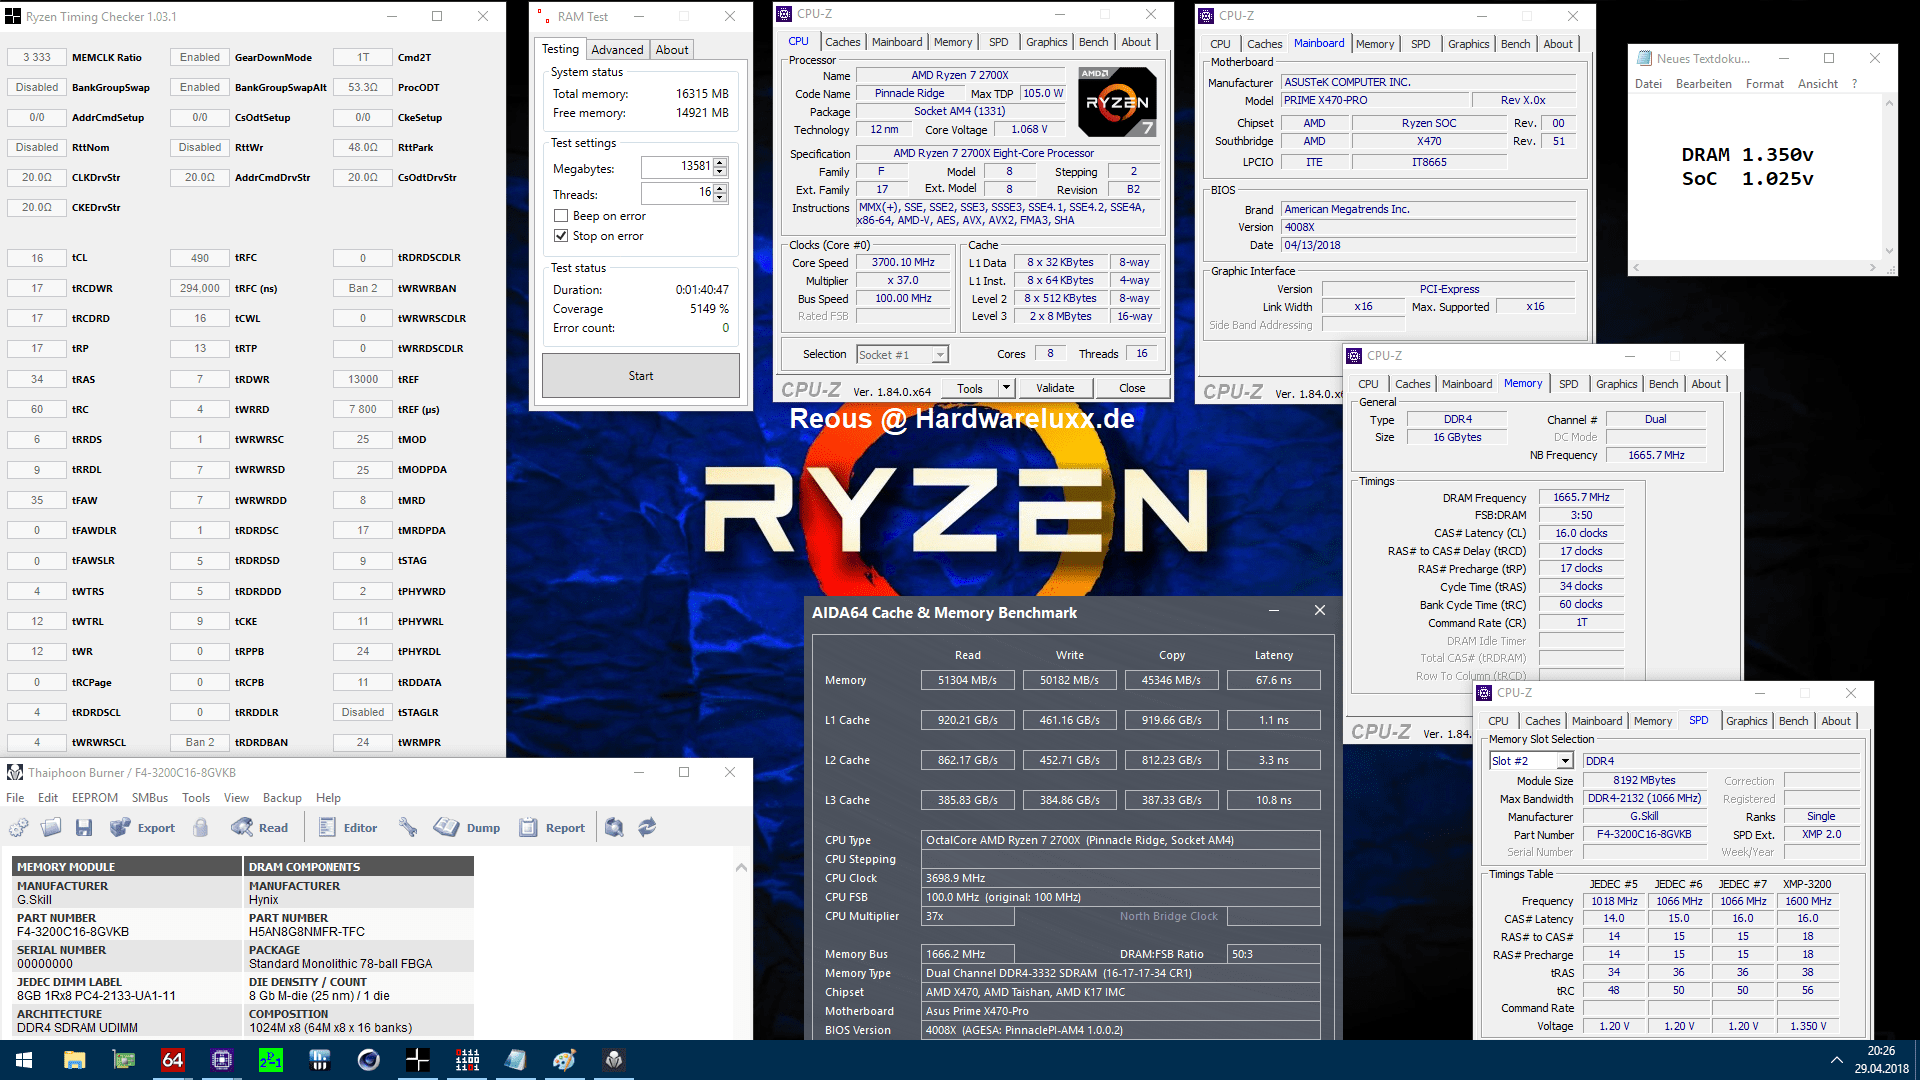
Task: Click the Start button in RAM Test
Action: point(641,376)
